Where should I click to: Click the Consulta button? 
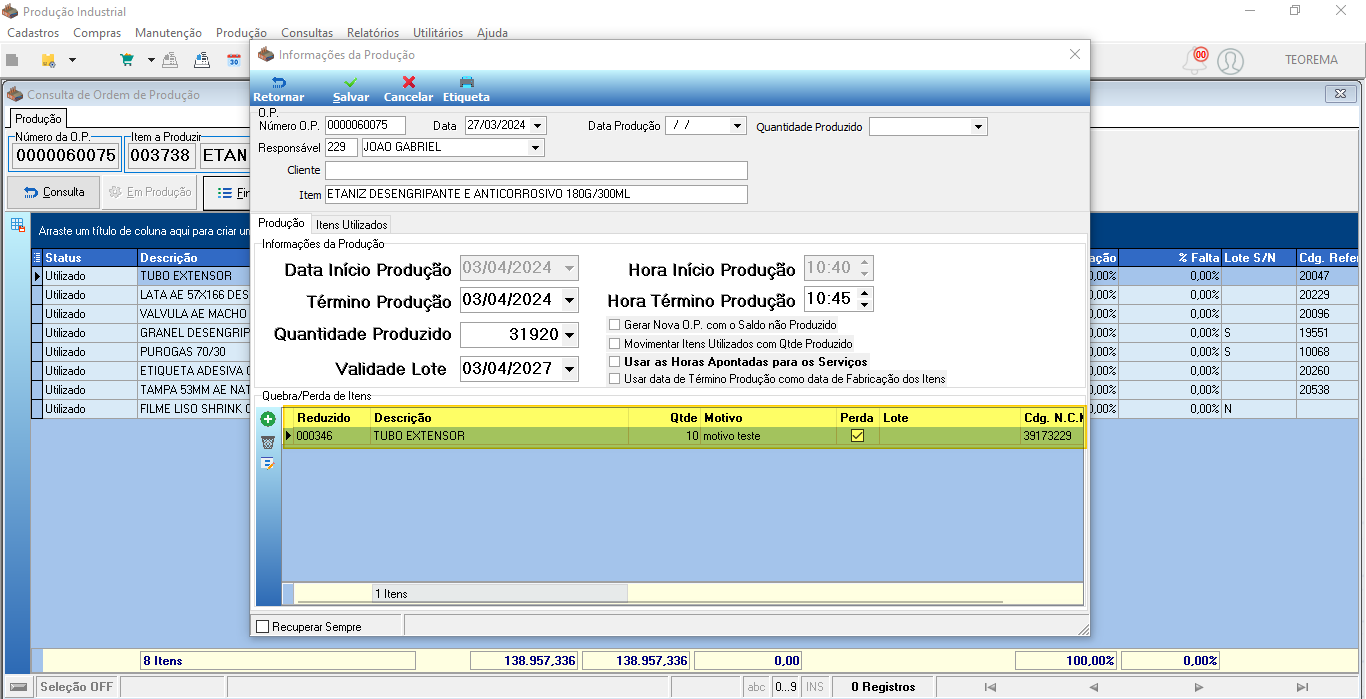(x=55, y=192)
